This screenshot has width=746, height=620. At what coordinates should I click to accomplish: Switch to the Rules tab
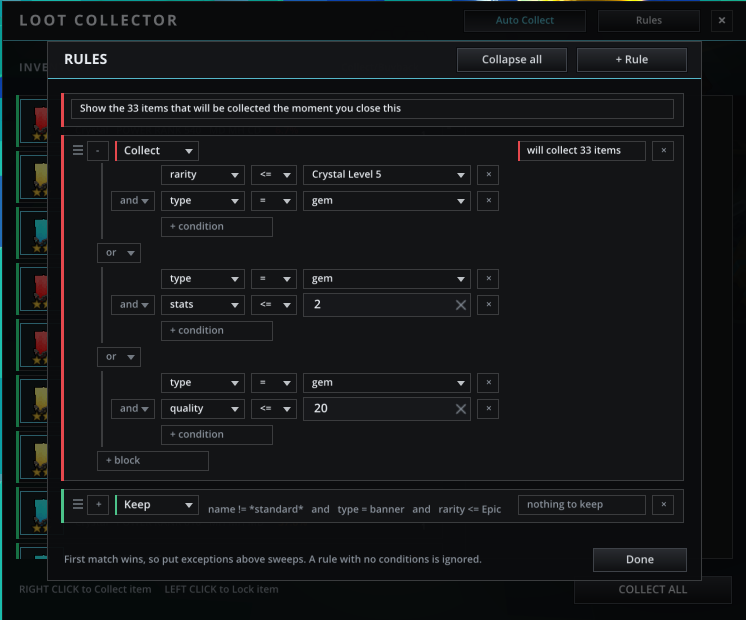pyautogui.click(x=648, y=20)
